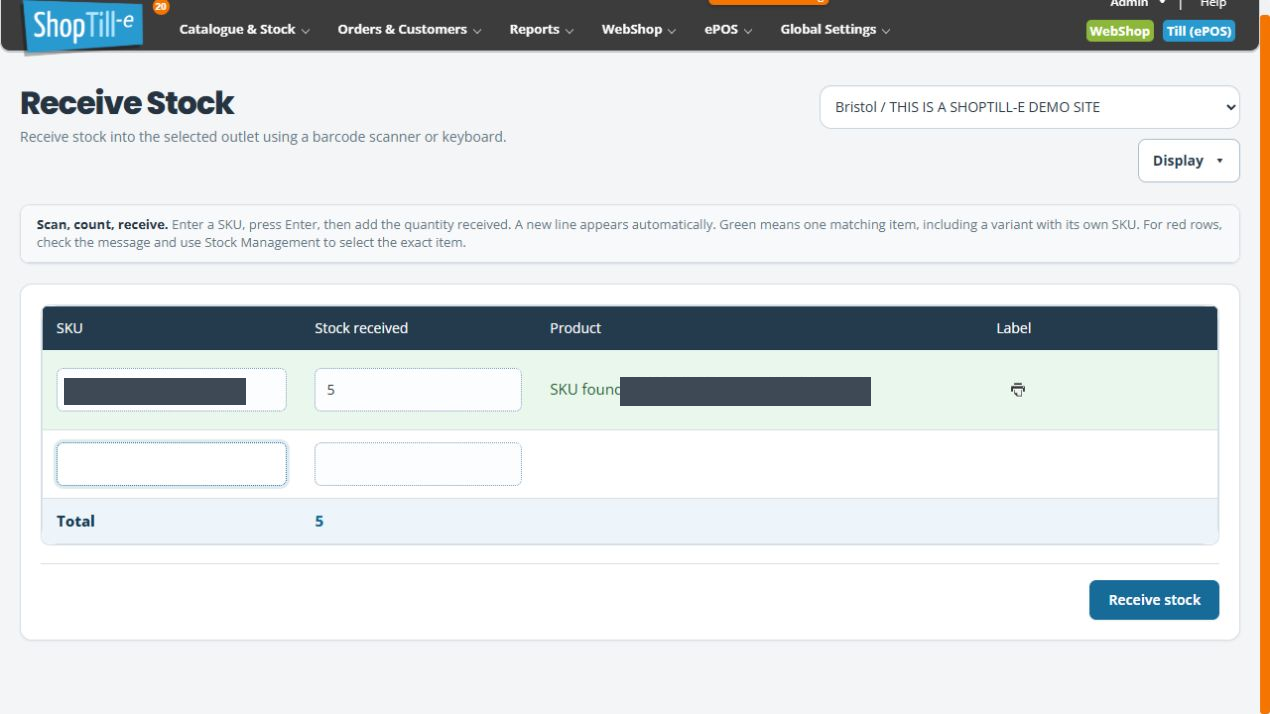Click the empty Stock received field

pos(418,464)
